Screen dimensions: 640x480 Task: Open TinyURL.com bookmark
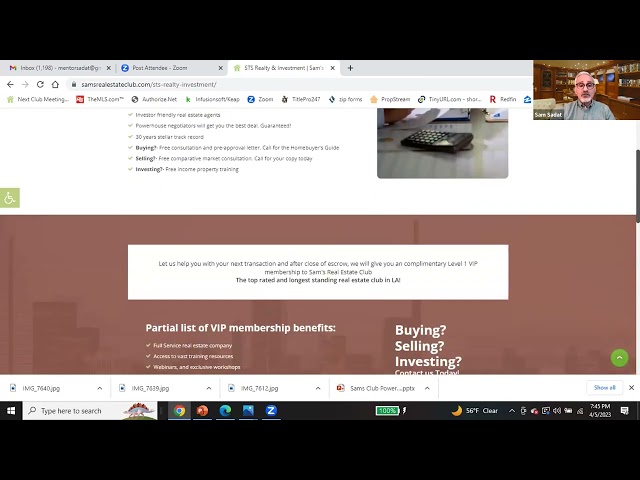[450, 99]
